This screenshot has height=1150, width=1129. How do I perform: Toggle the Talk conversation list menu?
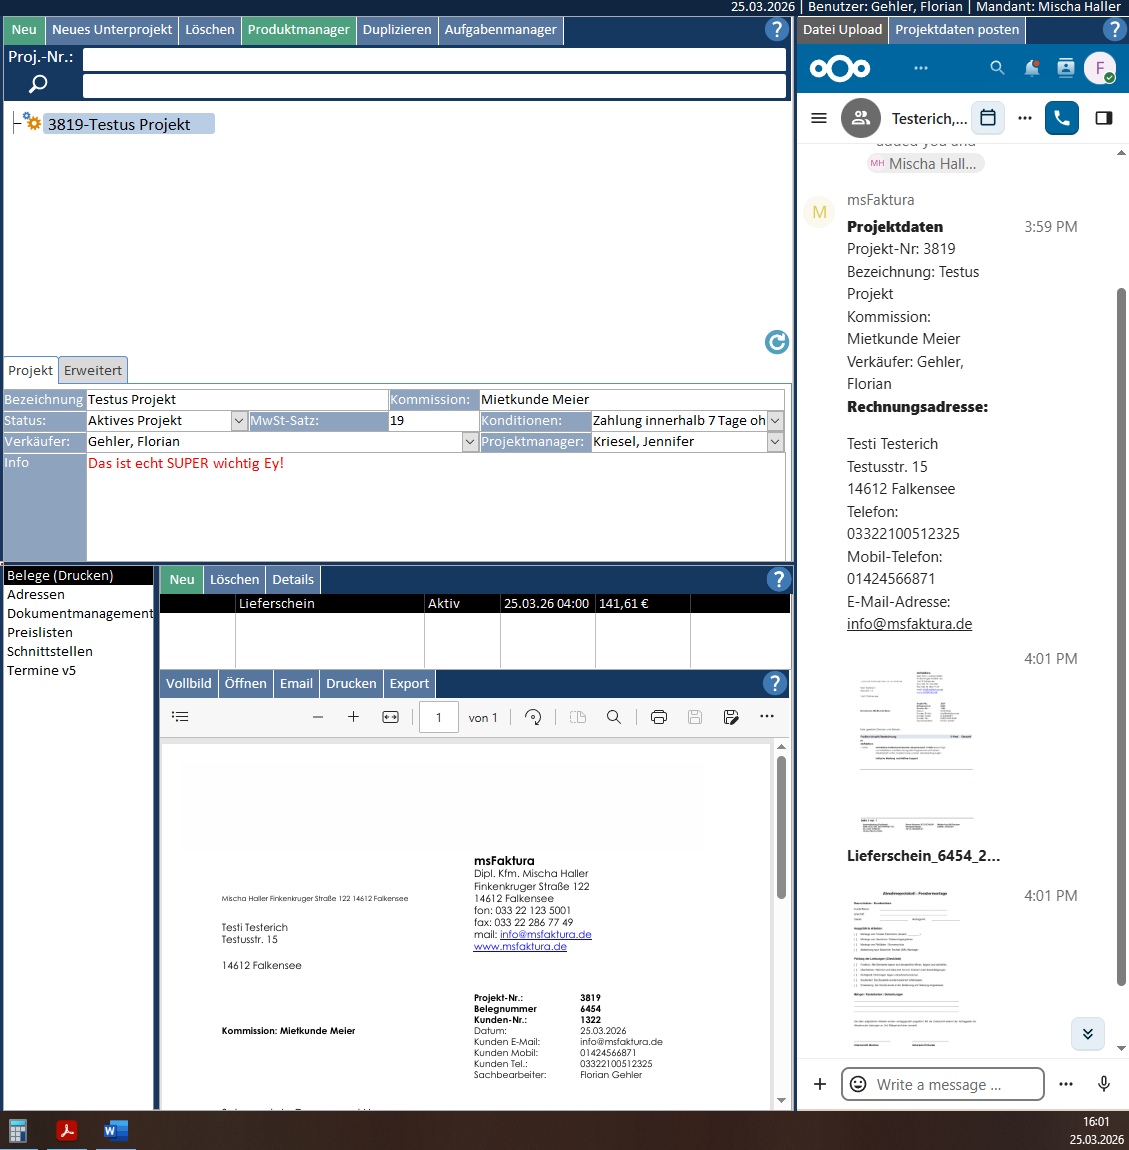tap(819, 118)
